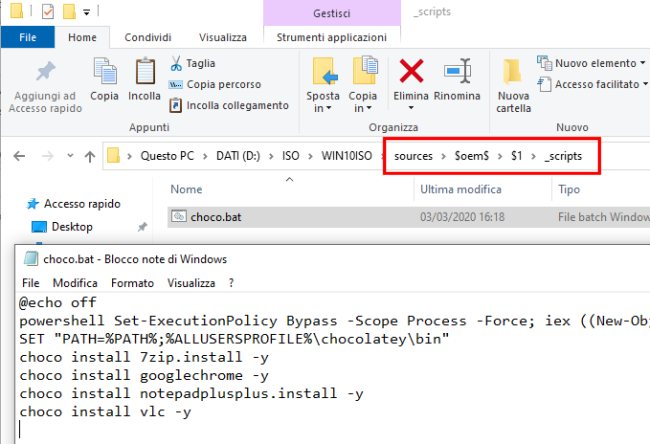Screen dimensions: 650x444
Task: Open Notepad Modifica menu
Action: [x=75, y=283]
